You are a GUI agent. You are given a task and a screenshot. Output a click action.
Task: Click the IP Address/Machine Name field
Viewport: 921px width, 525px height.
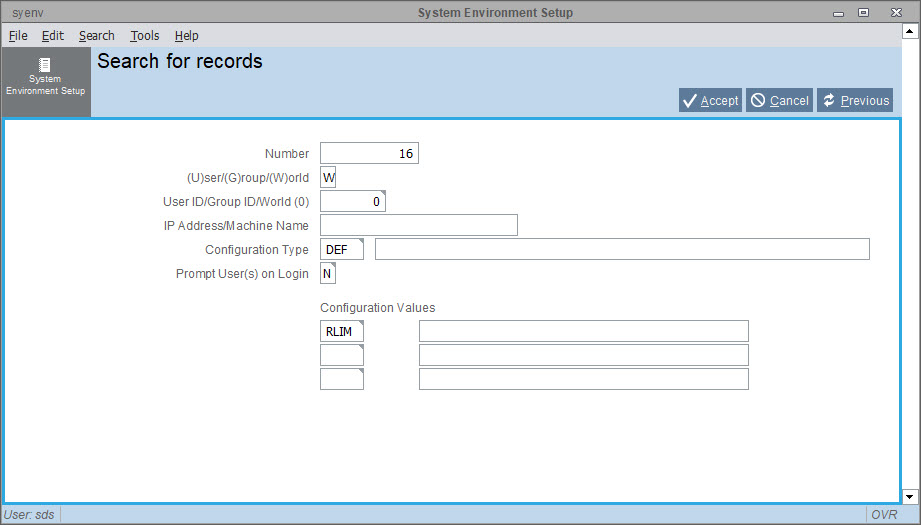pyautogui.click(x=419, y=226)
